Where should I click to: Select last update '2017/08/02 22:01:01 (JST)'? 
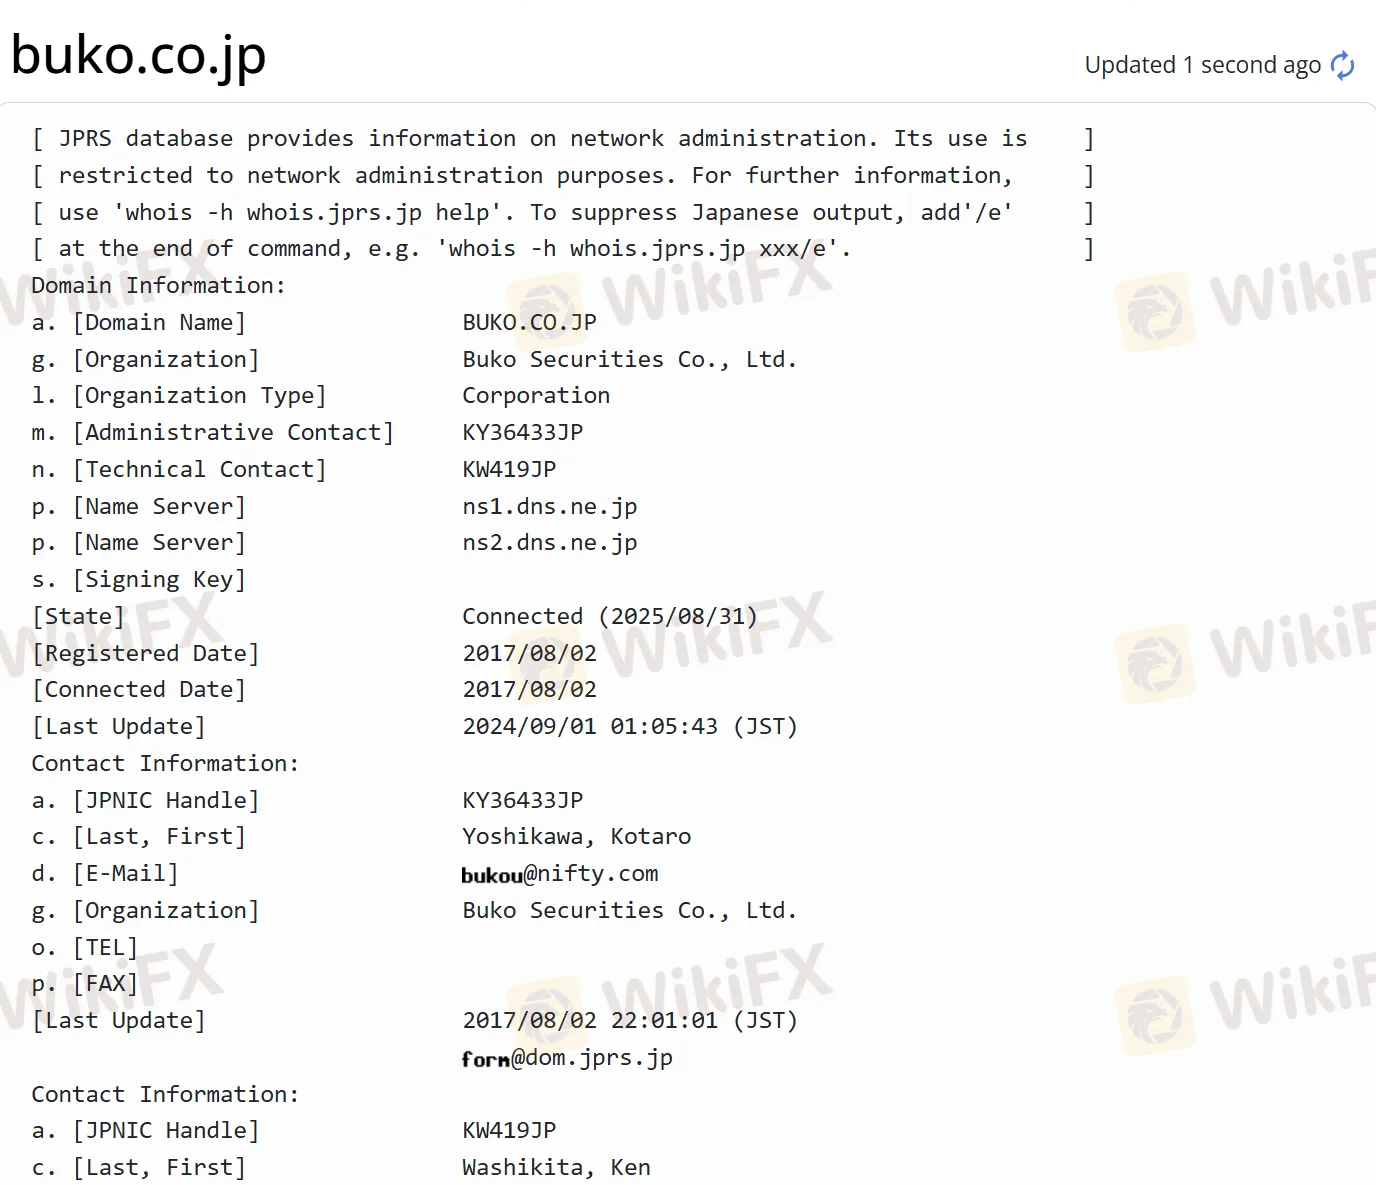[630, 1020]
